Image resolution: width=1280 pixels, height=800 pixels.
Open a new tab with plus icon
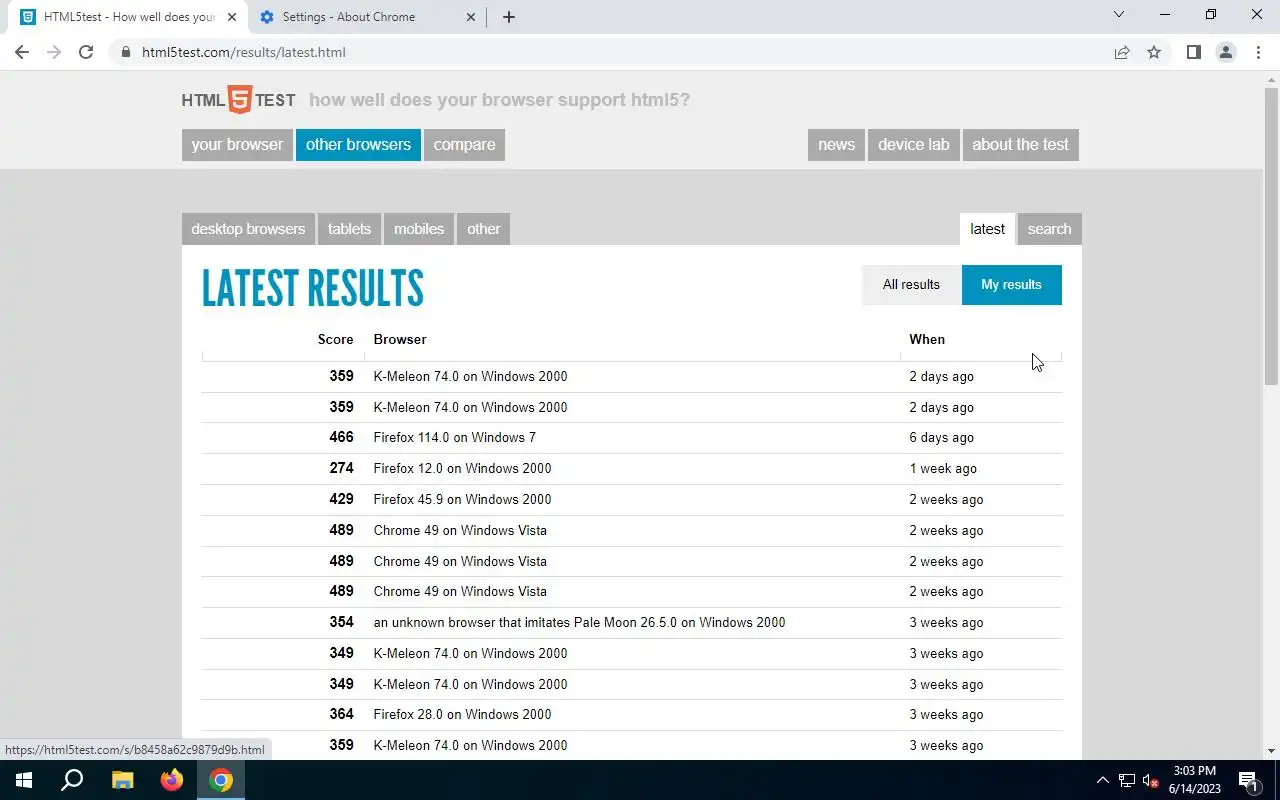[508, 17]
